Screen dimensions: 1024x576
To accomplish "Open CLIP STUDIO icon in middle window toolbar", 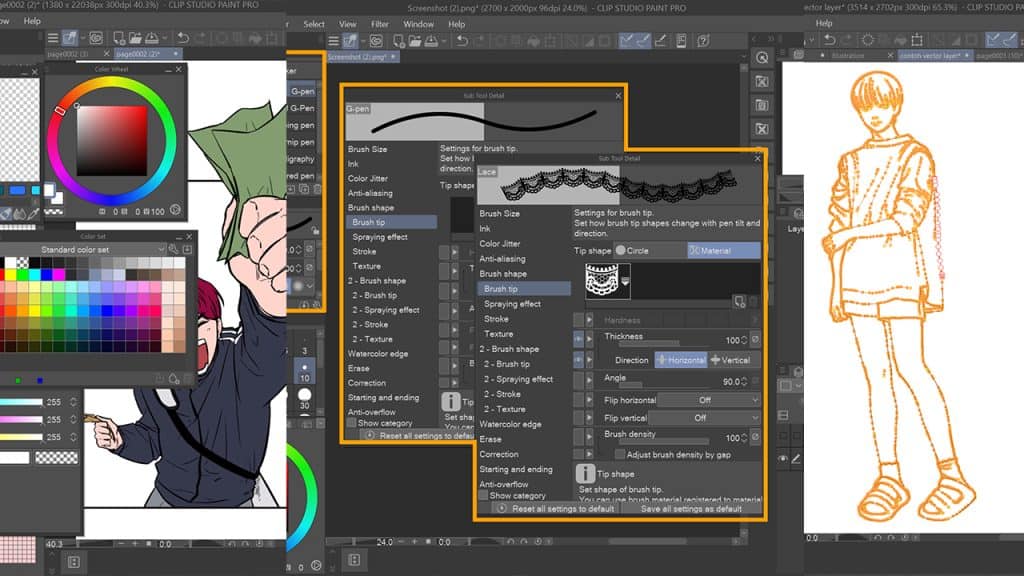I will (x=376, y=41).
